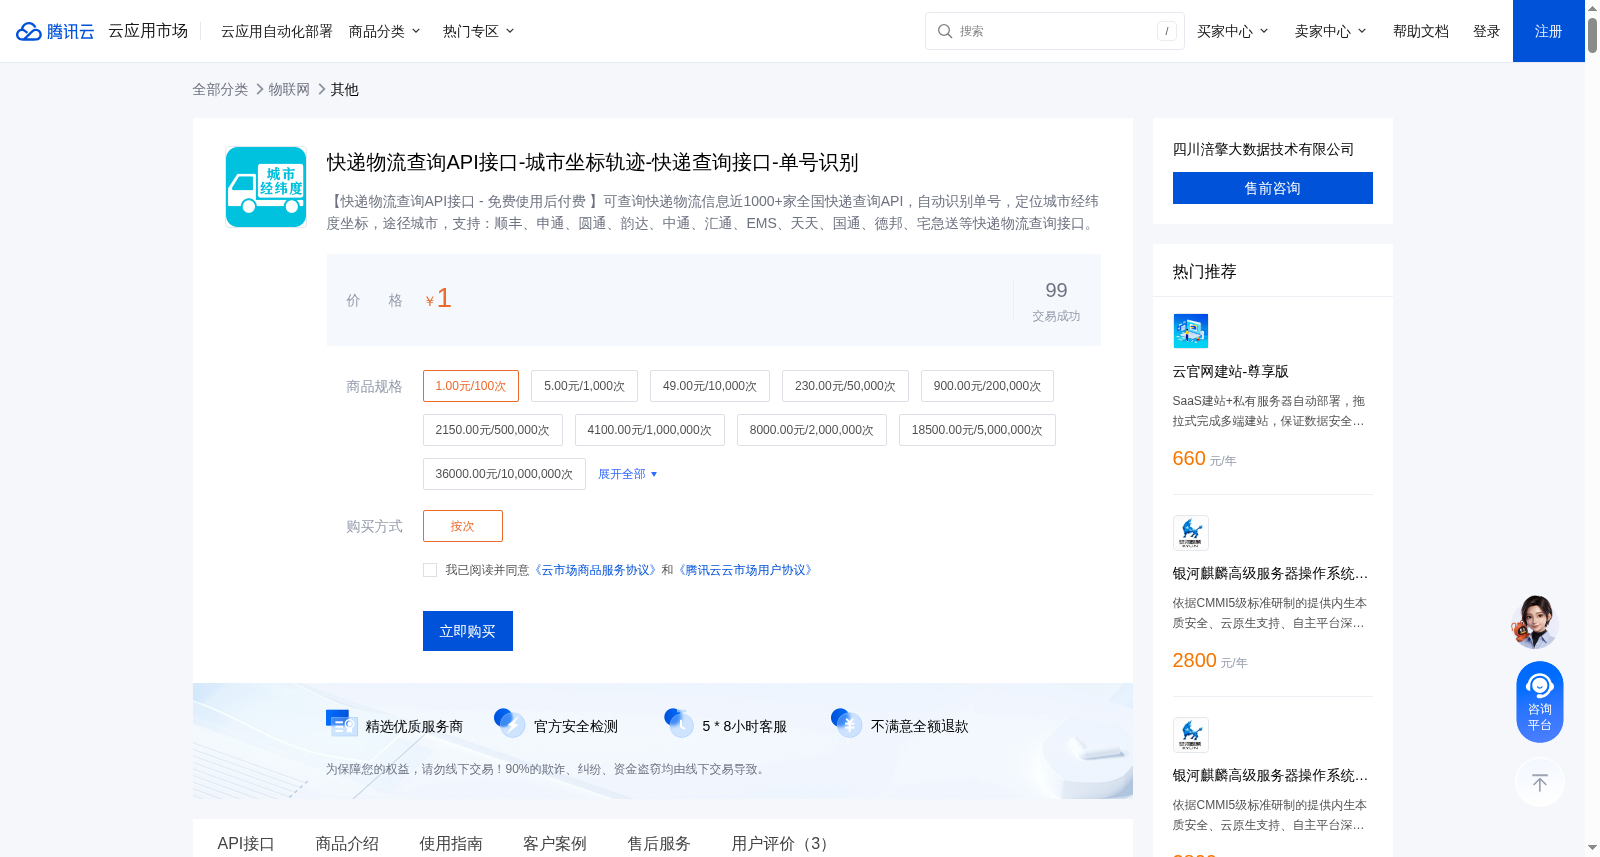Click the back-to-top arrow icon
This screenshot has width=1600, height=857.
[1540, 783]
